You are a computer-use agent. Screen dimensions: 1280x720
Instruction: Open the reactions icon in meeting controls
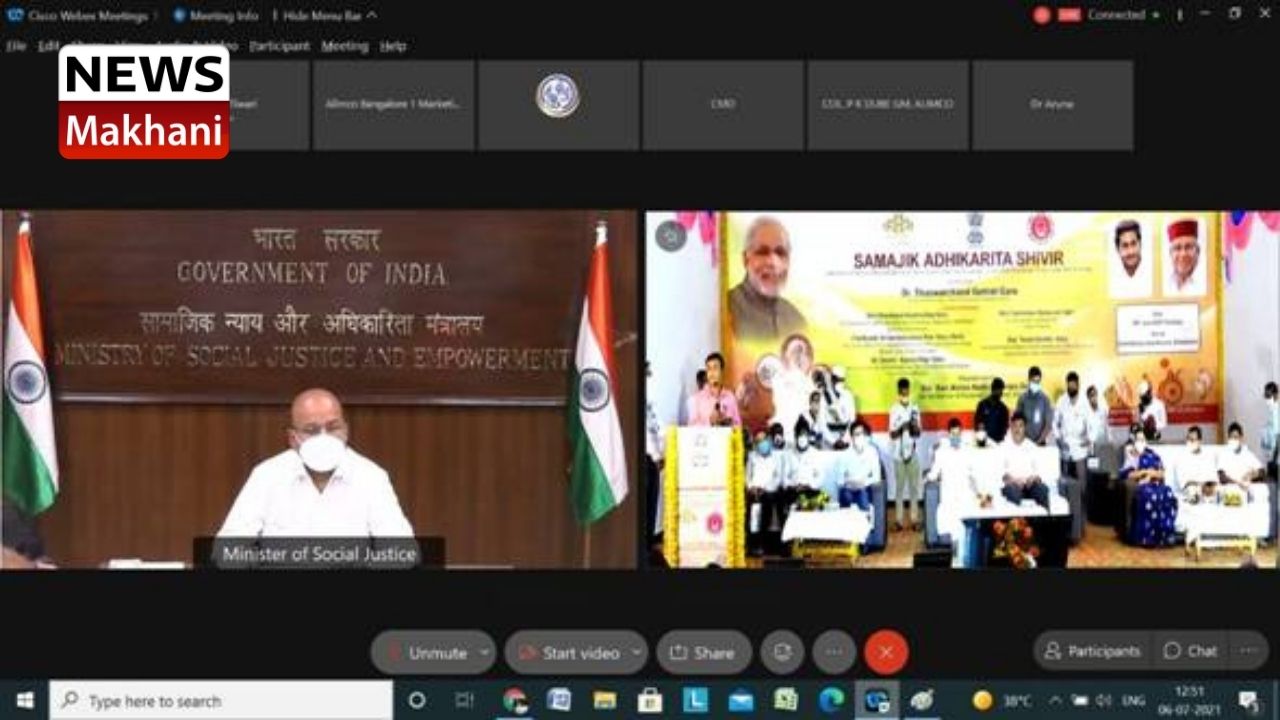[782, 653]
